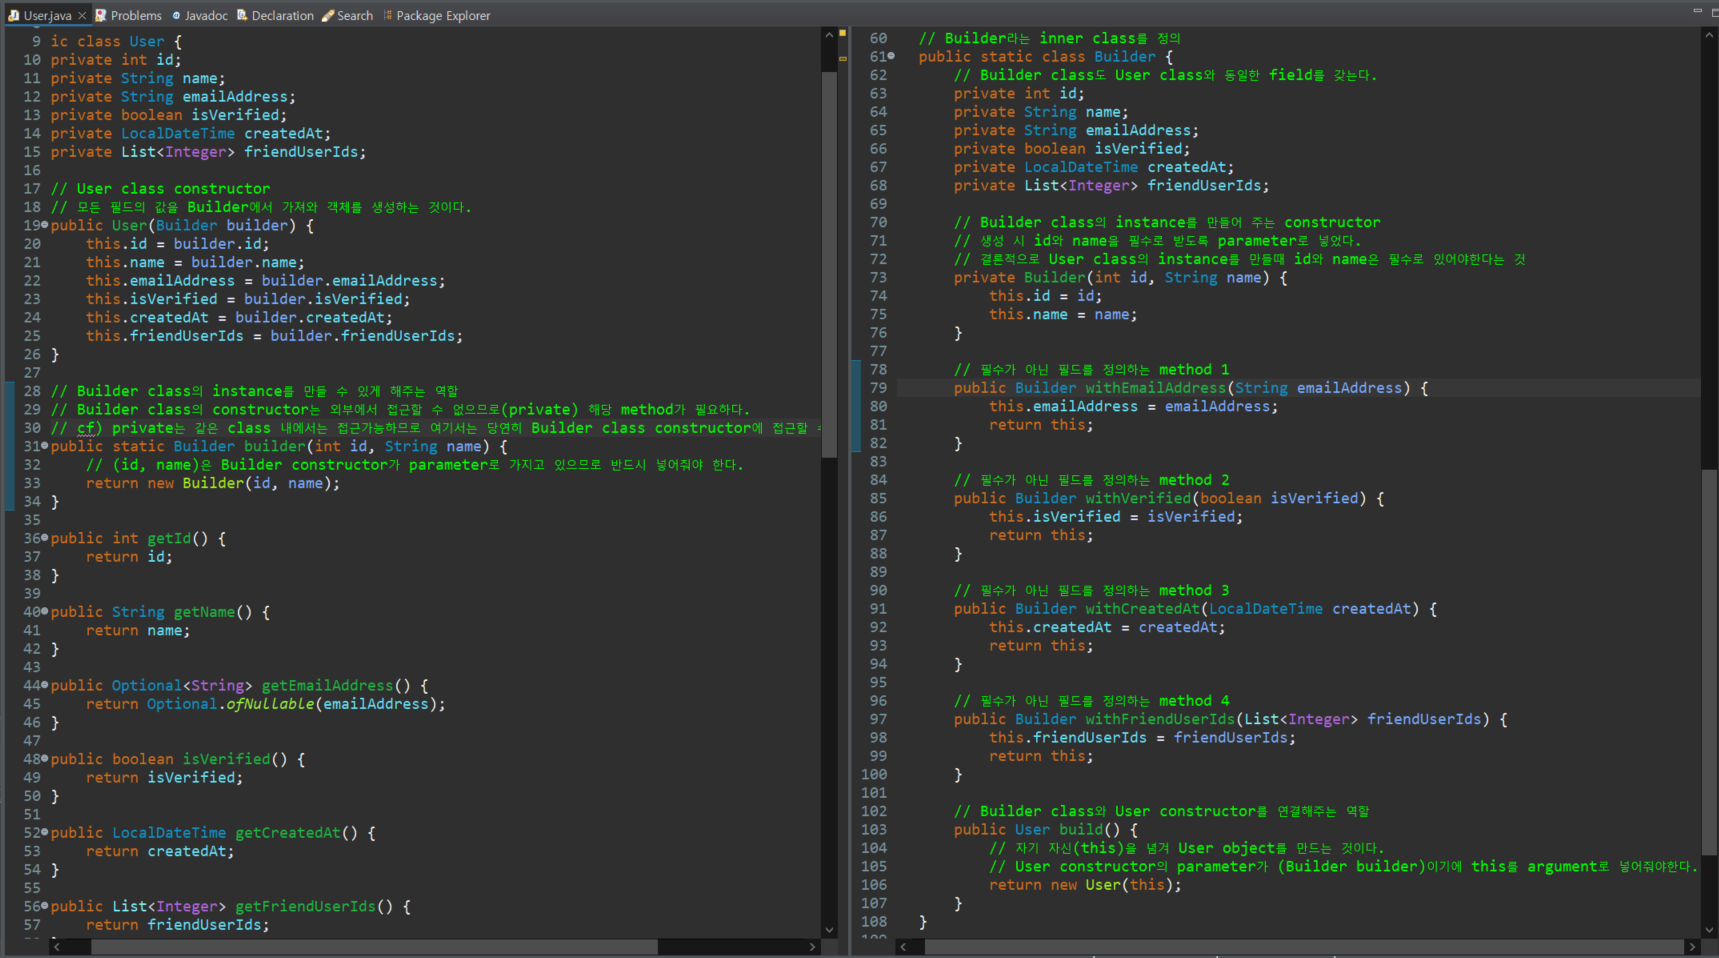Switch to the Problems tab
Viewport: 1719px width, 958px height.
click(128, 16)
